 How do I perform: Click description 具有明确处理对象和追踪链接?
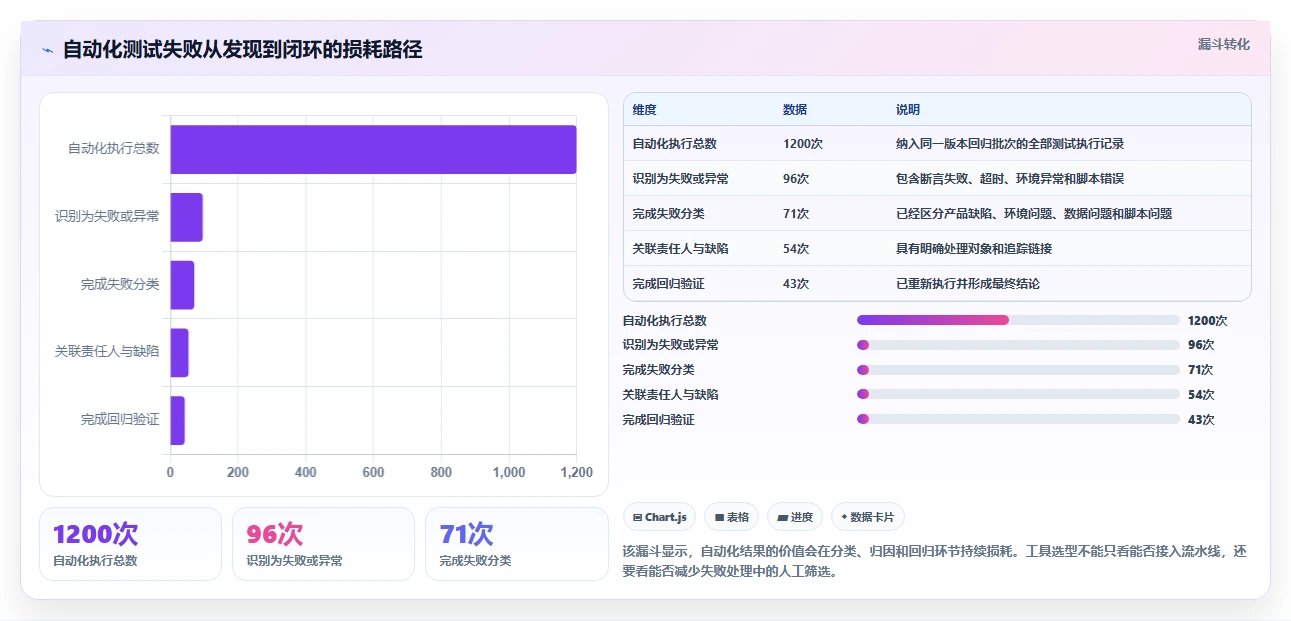[x=974, y=249]
